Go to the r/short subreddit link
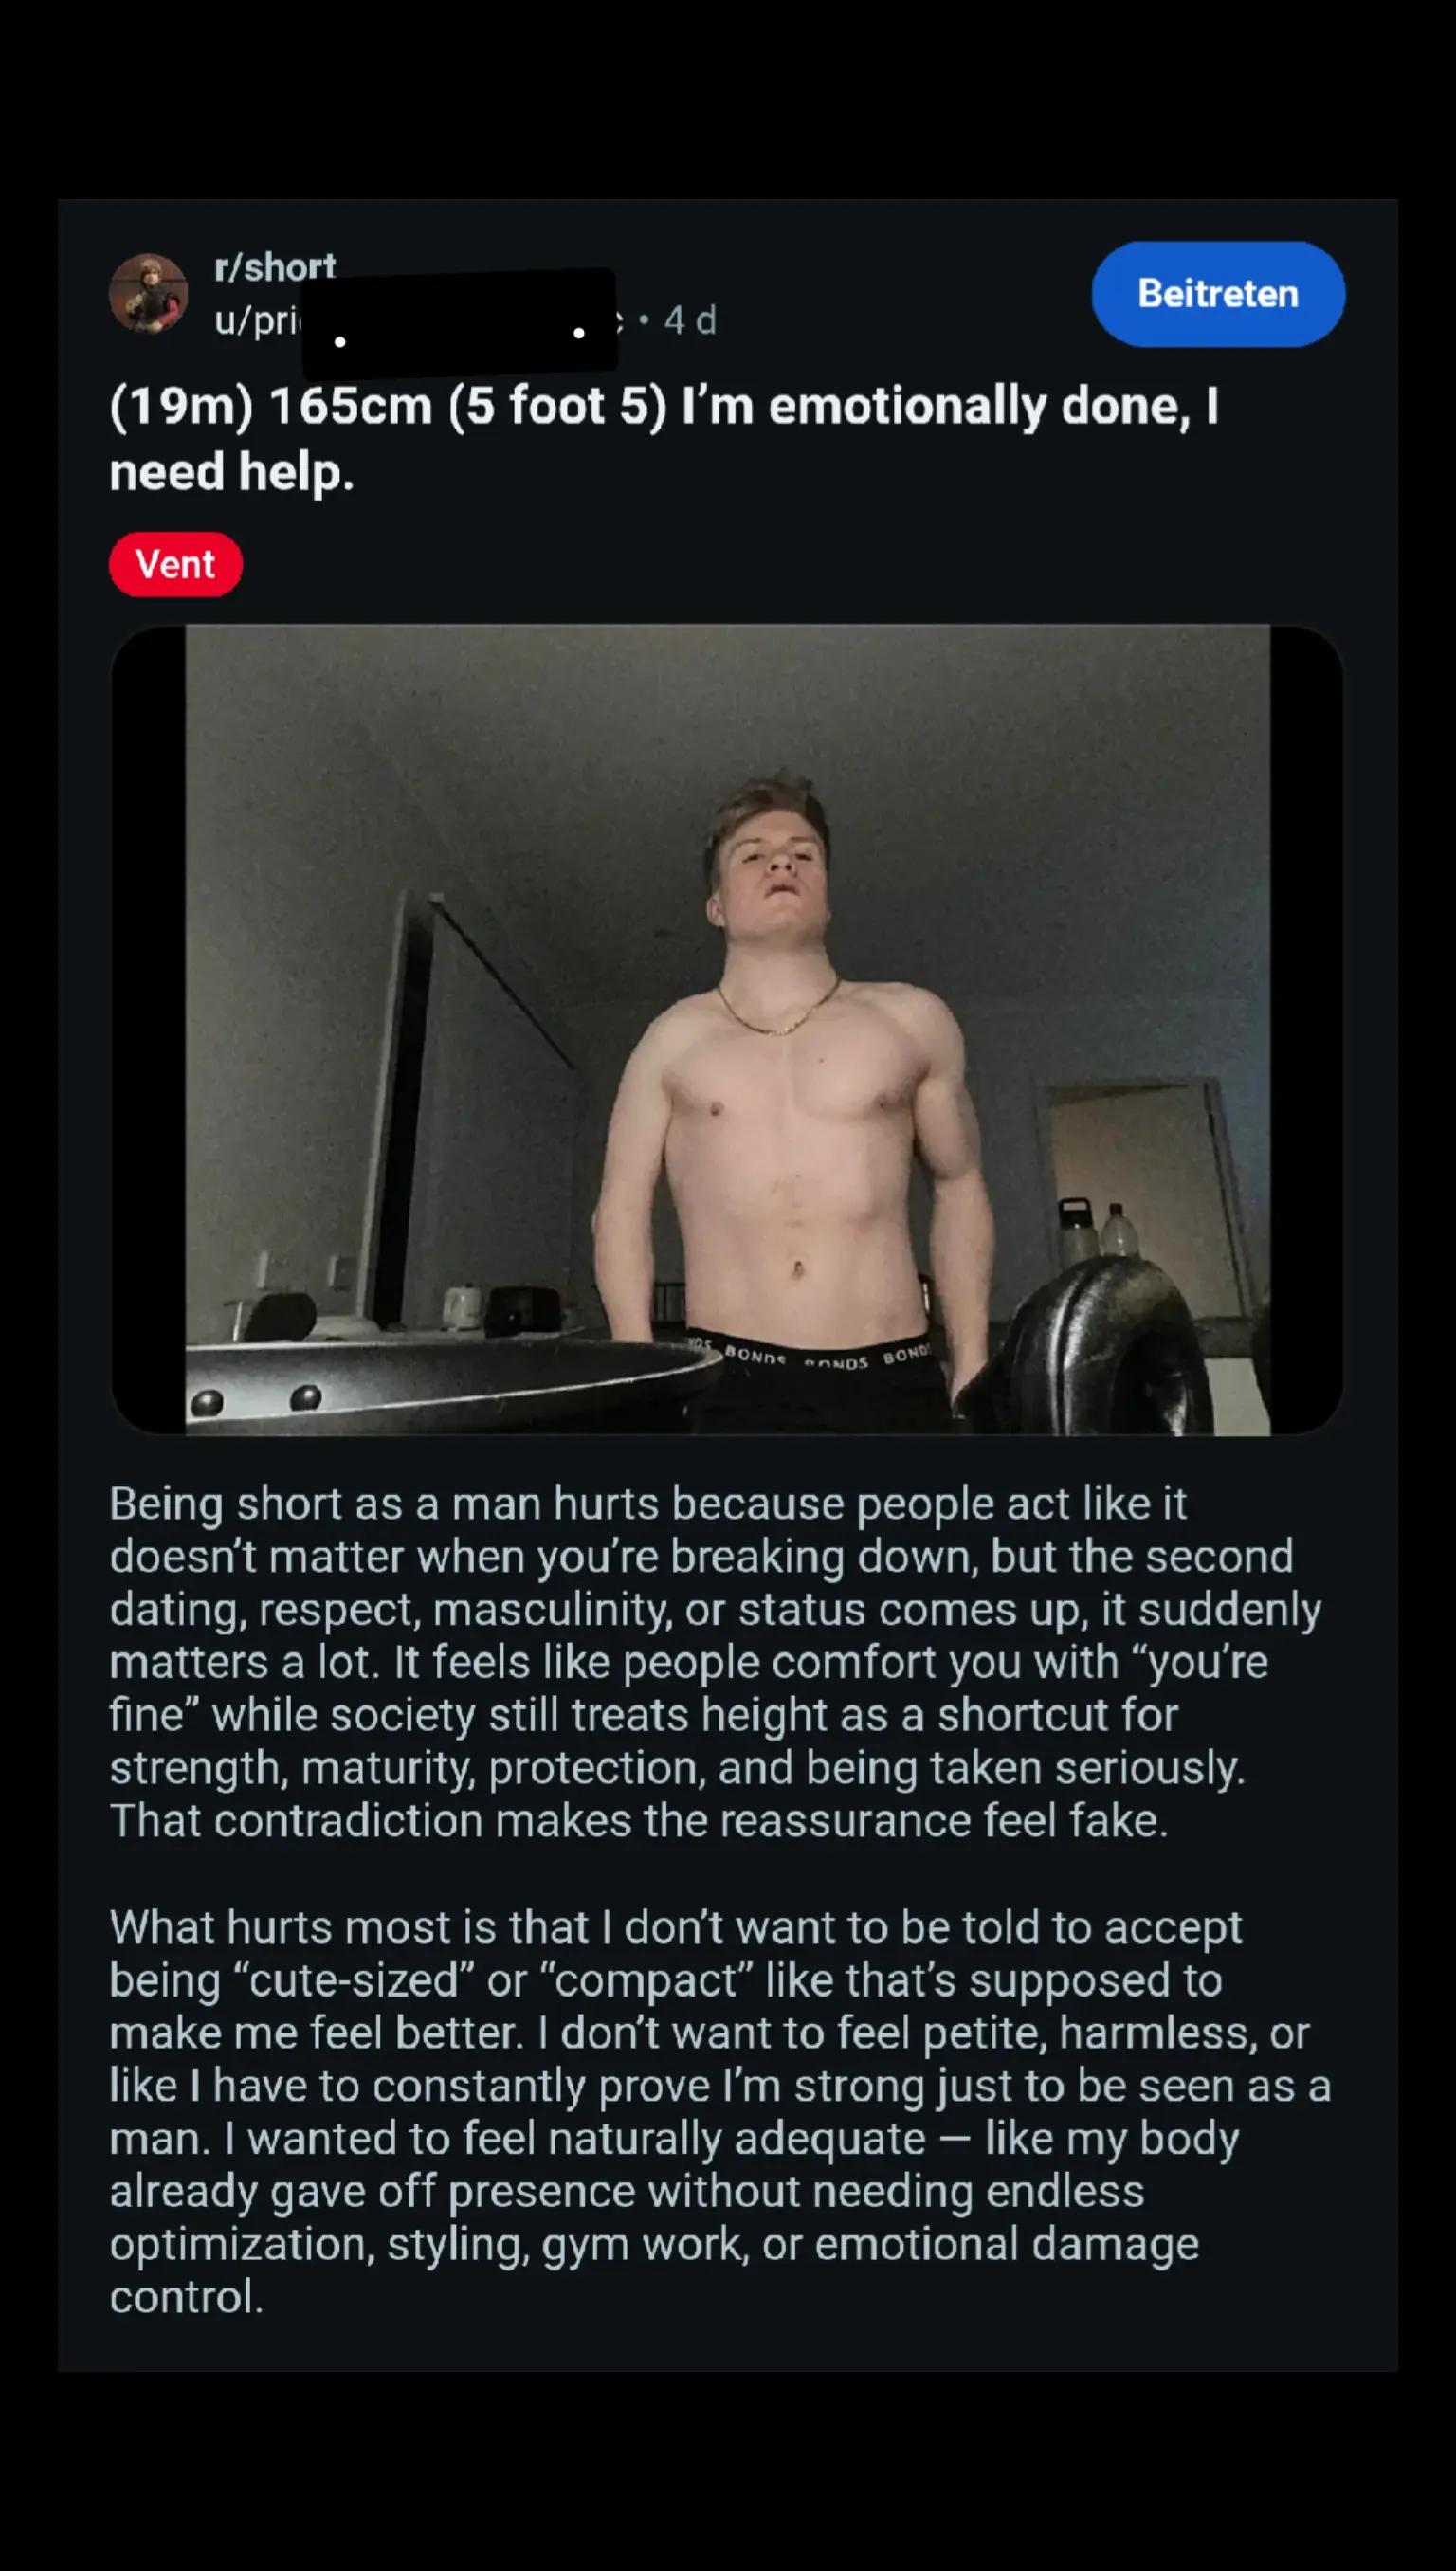The height and width of the screenshot is (2571, 1456). pyautogui.click(x=275, y=268)
